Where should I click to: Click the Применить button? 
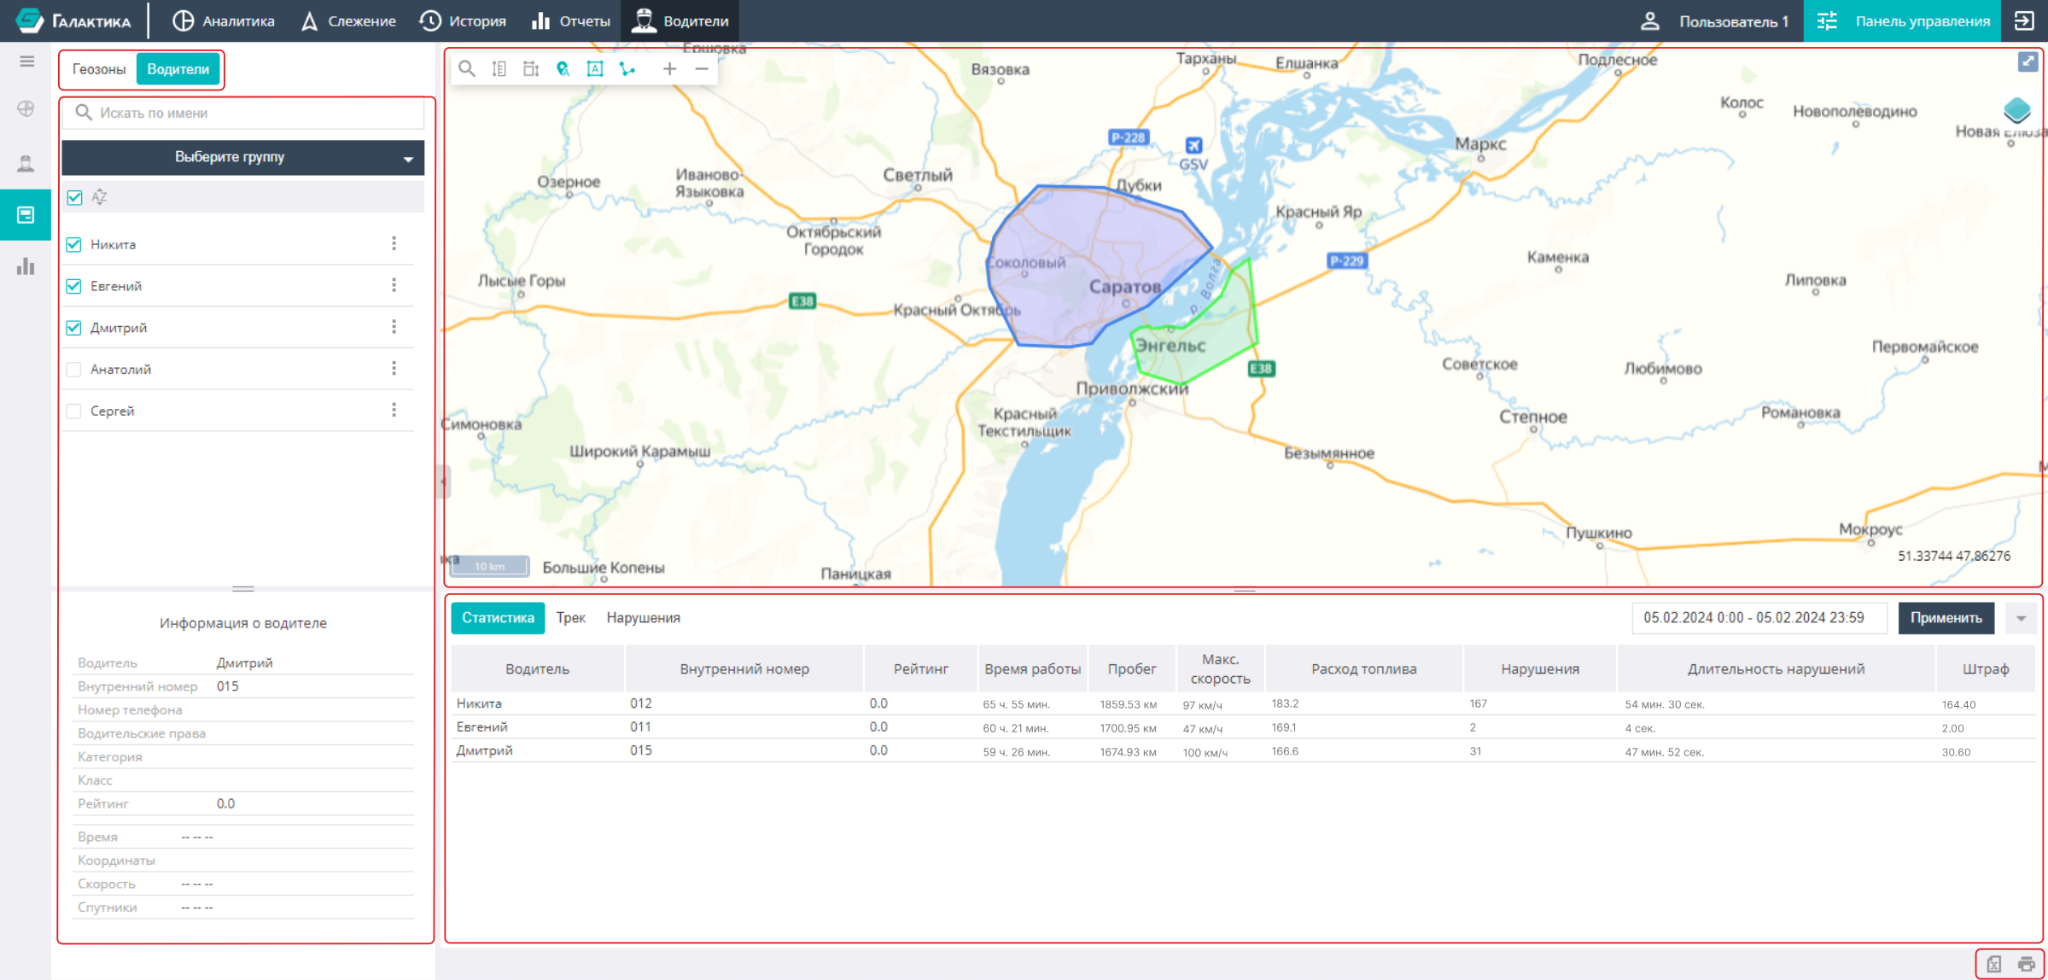point(1946,618)
